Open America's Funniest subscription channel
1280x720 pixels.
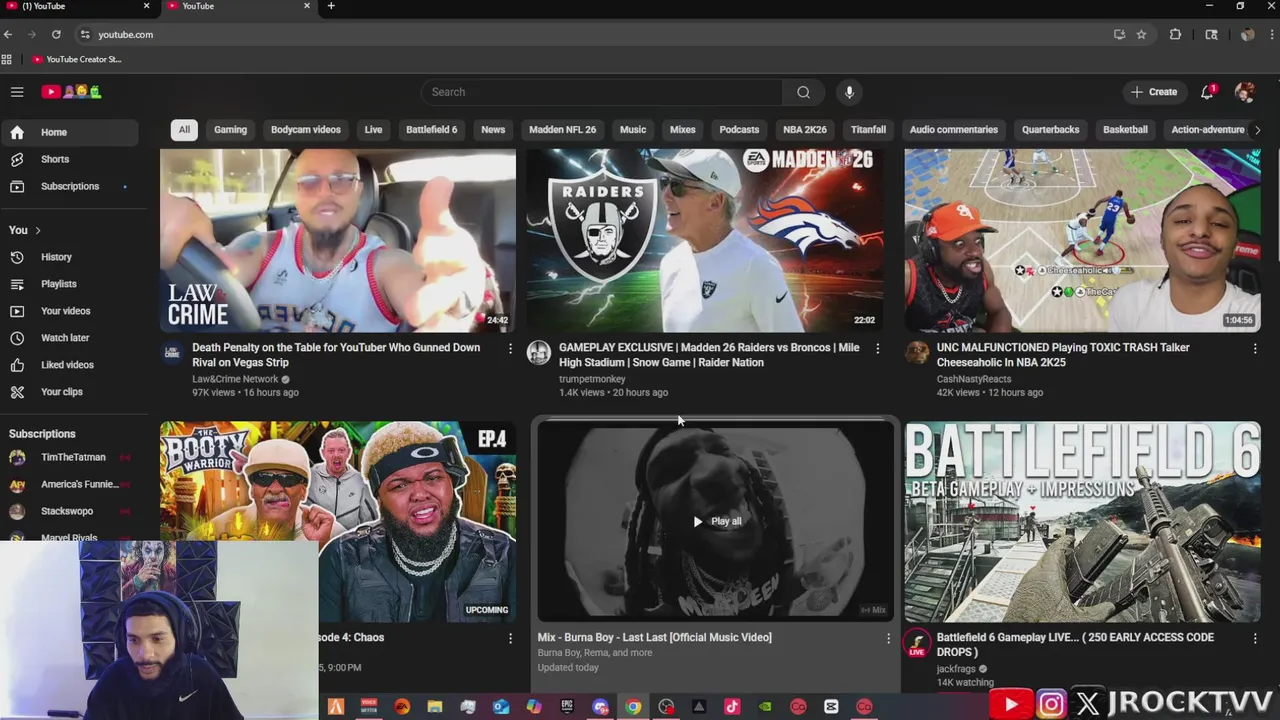[69, 484]
